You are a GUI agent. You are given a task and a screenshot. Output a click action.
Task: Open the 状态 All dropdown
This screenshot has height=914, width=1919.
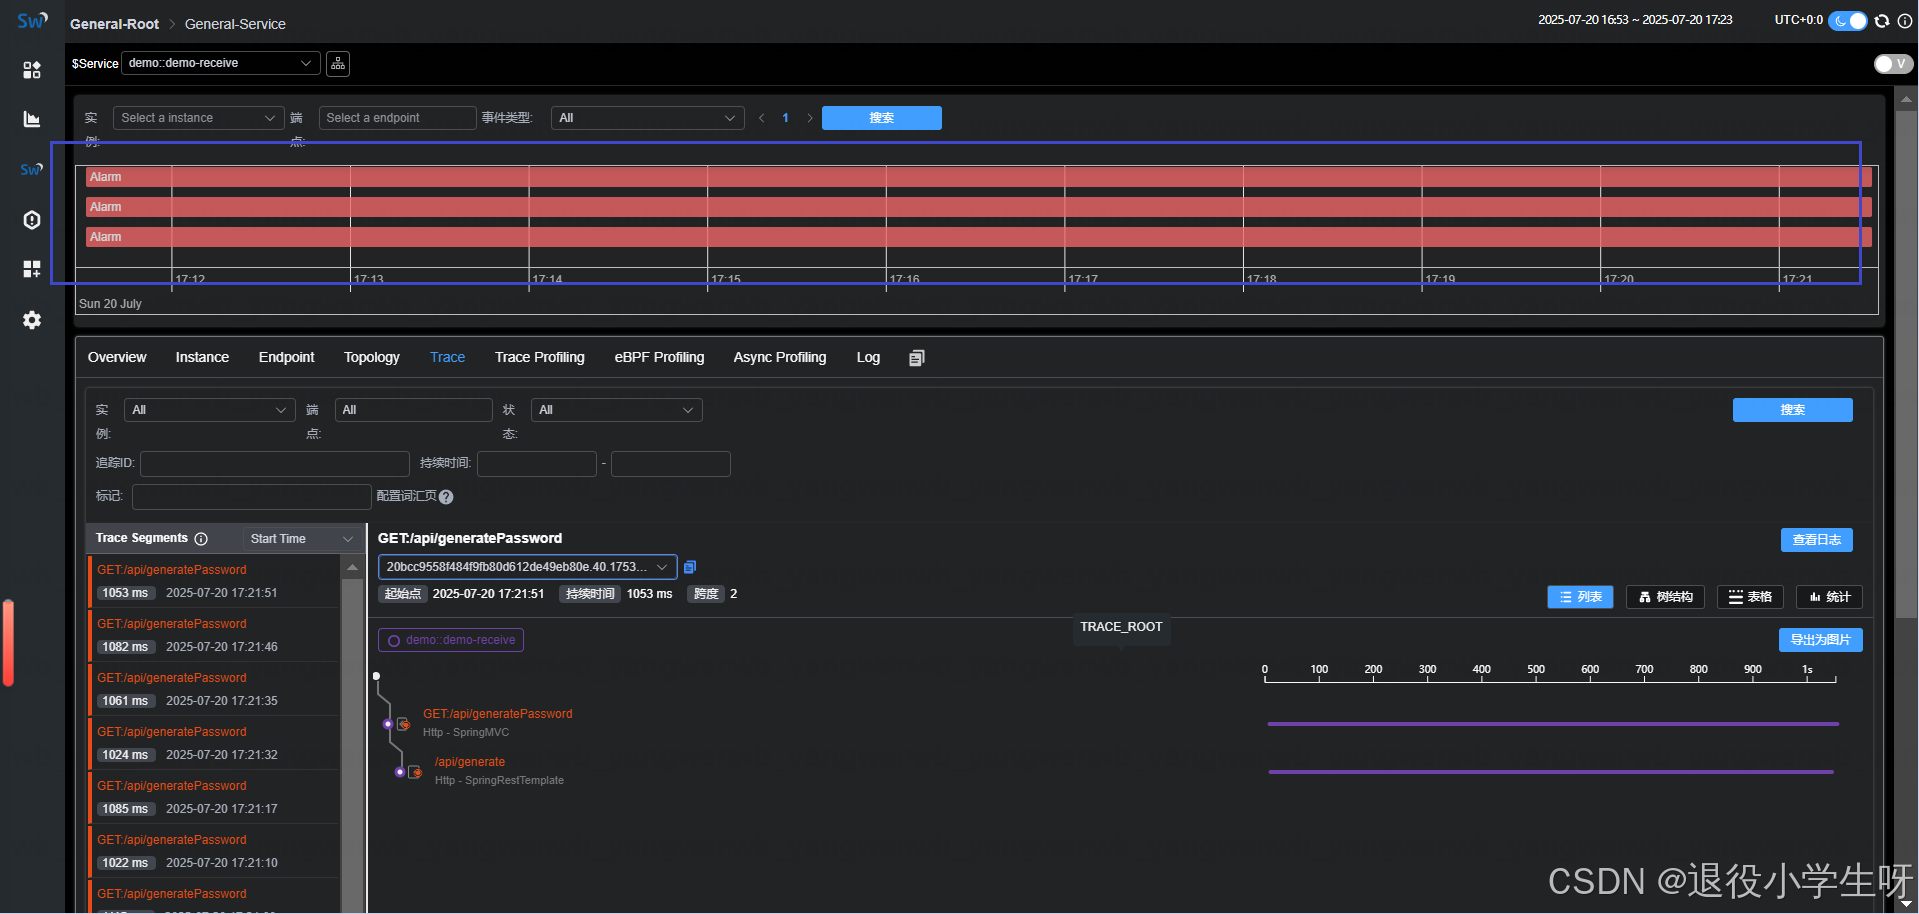click(617, 410)
